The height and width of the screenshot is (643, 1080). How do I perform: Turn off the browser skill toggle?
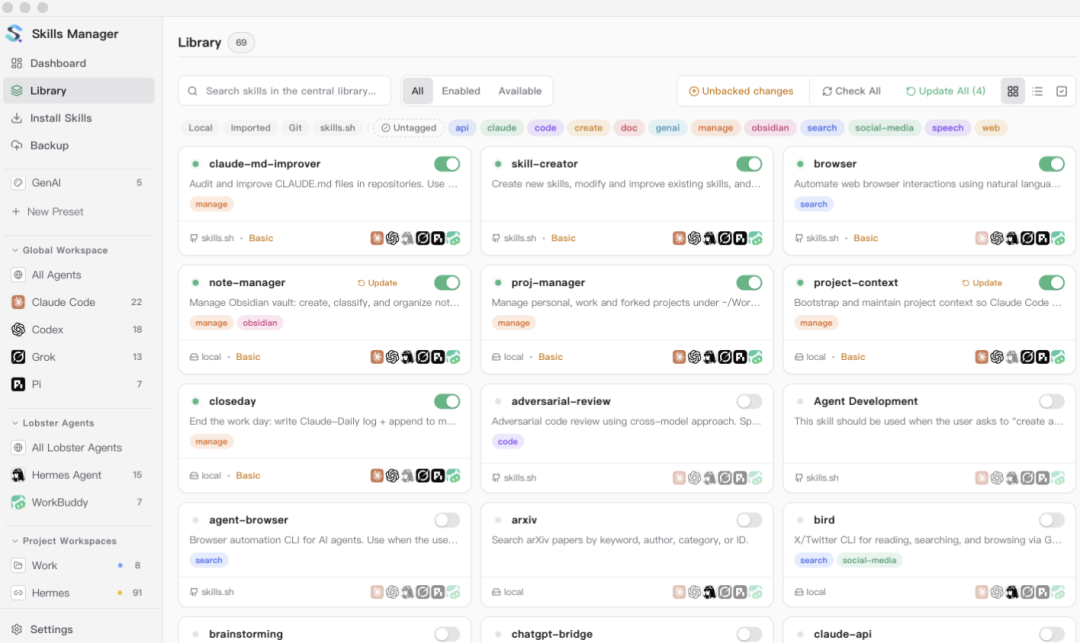(1052, 164)
